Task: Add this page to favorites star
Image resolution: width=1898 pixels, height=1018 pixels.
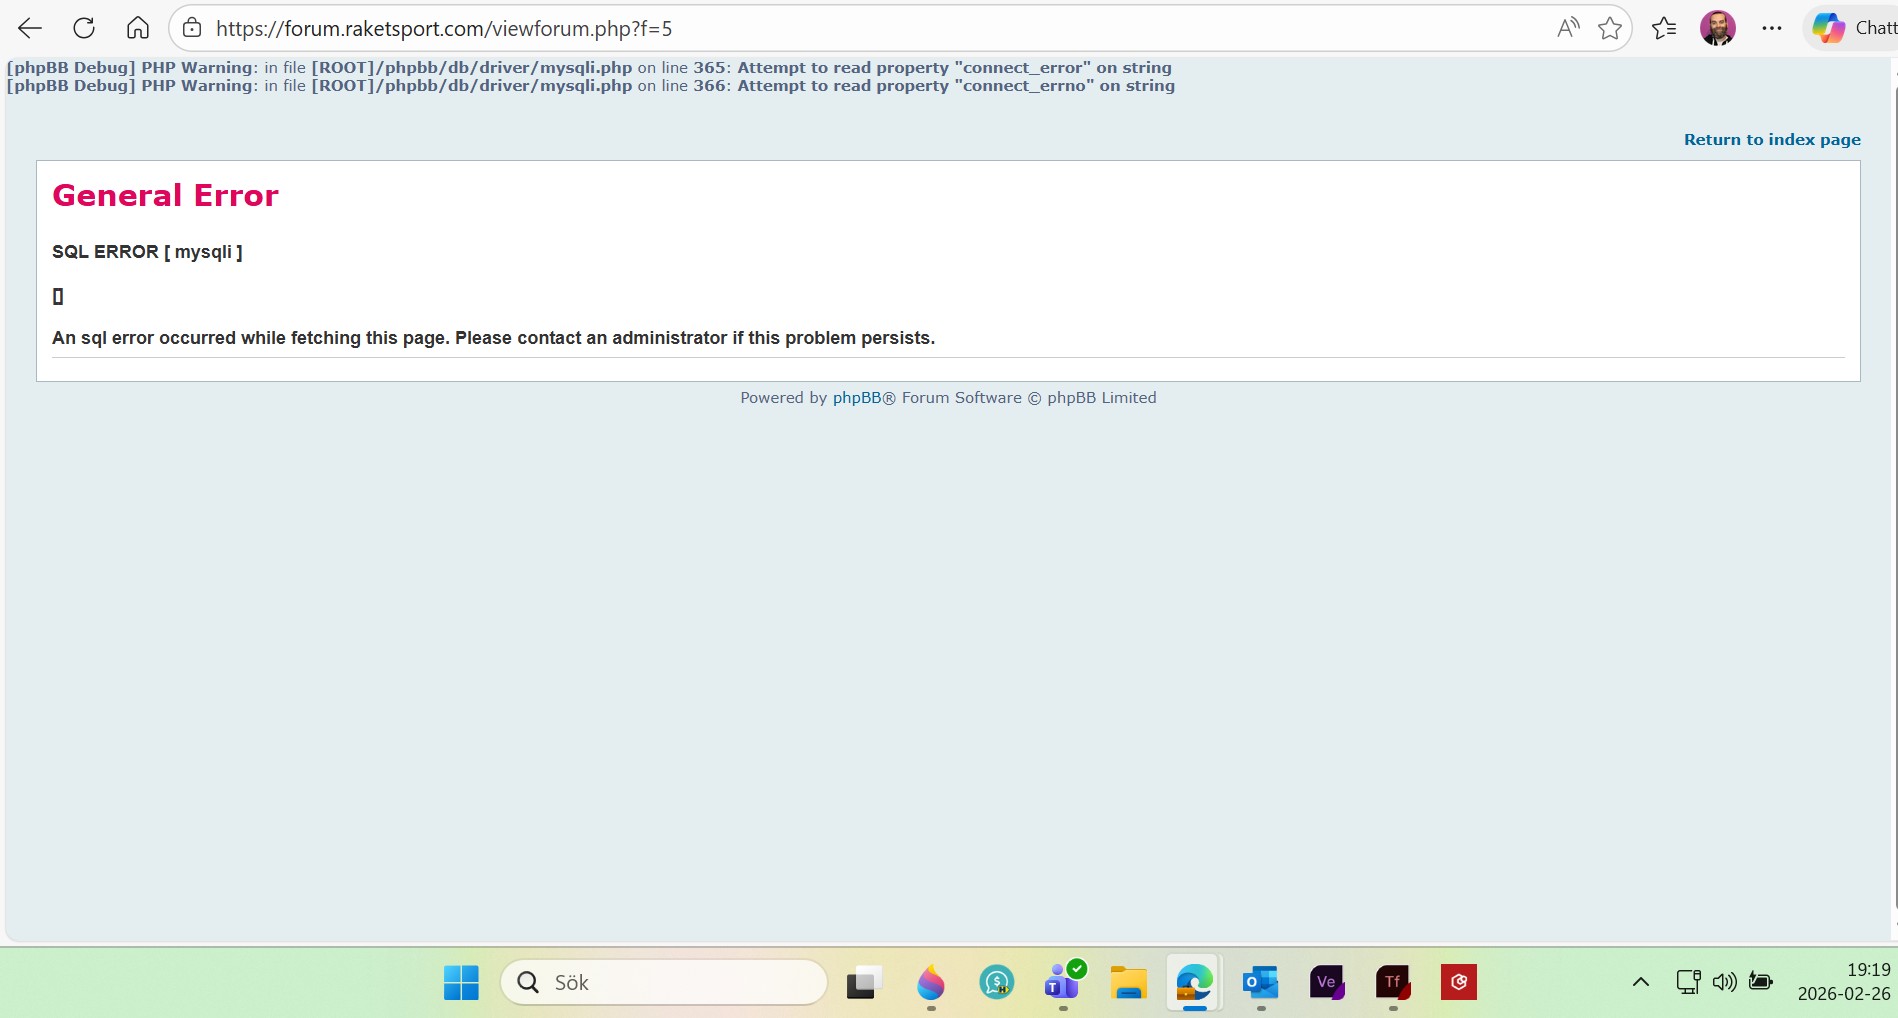Action: click(1609, 28)
